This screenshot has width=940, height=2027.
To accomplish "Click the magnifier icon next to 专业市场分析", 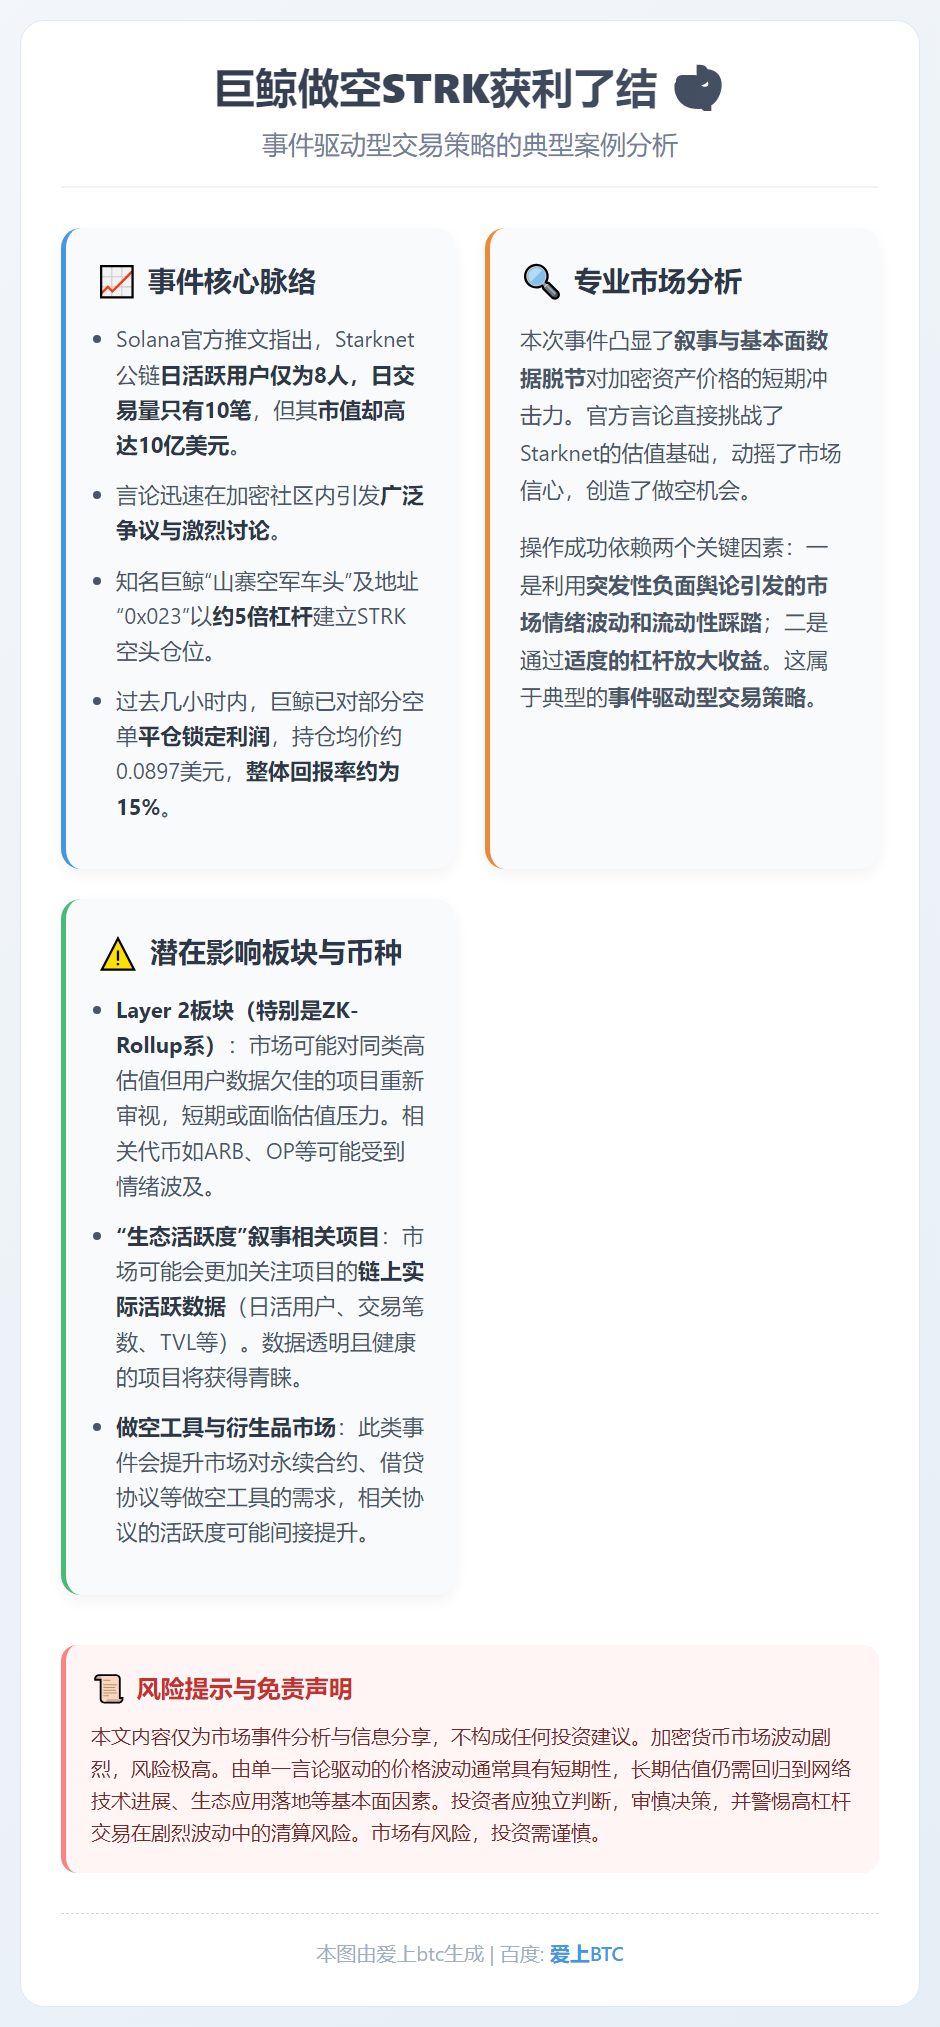I will [541, 282].
